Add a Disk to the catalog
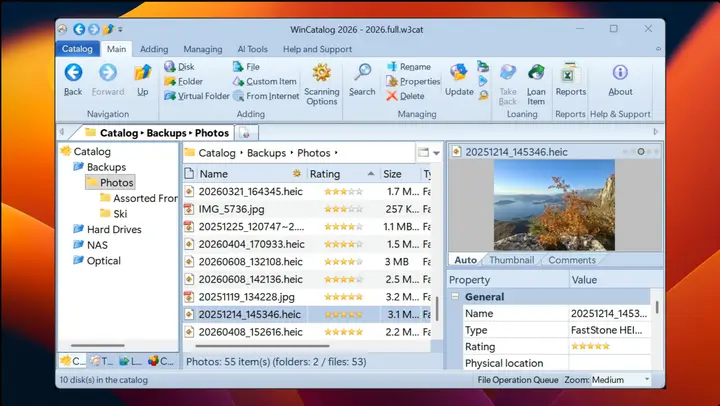This screenshot has width=720, height=406. click(x=180, y=67)
